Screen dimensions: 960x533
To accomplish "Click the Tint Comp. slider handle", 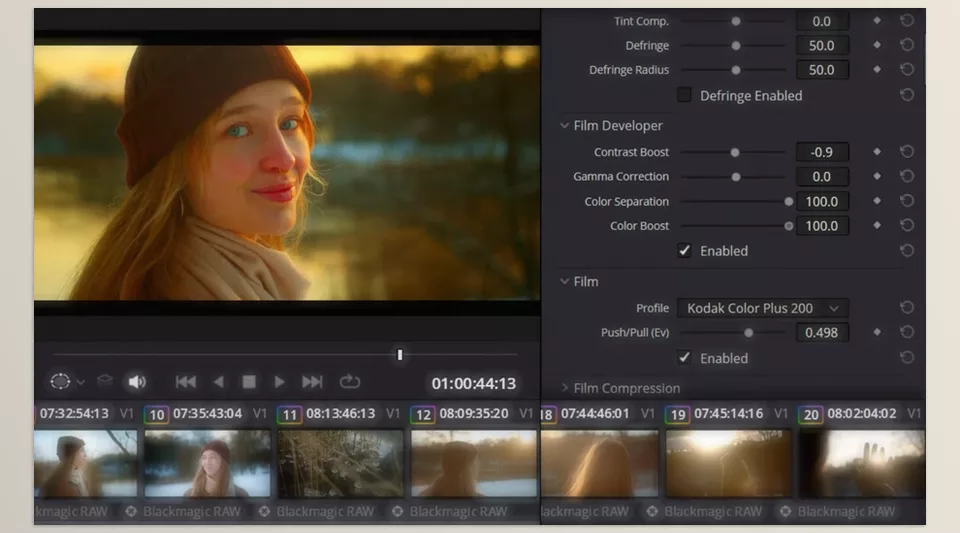I will (736, 21).
